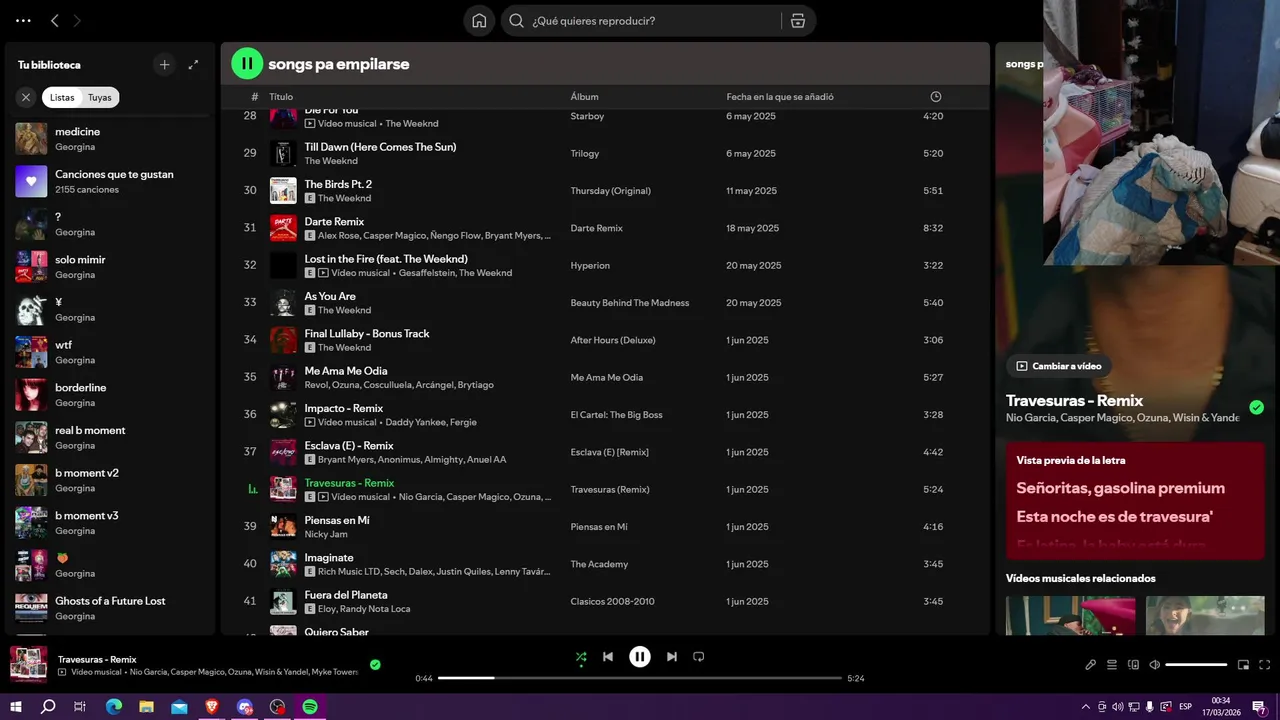Viewport: 1280px width, 720px height.
Task: Skip to the next track
Action: (672, 657)
